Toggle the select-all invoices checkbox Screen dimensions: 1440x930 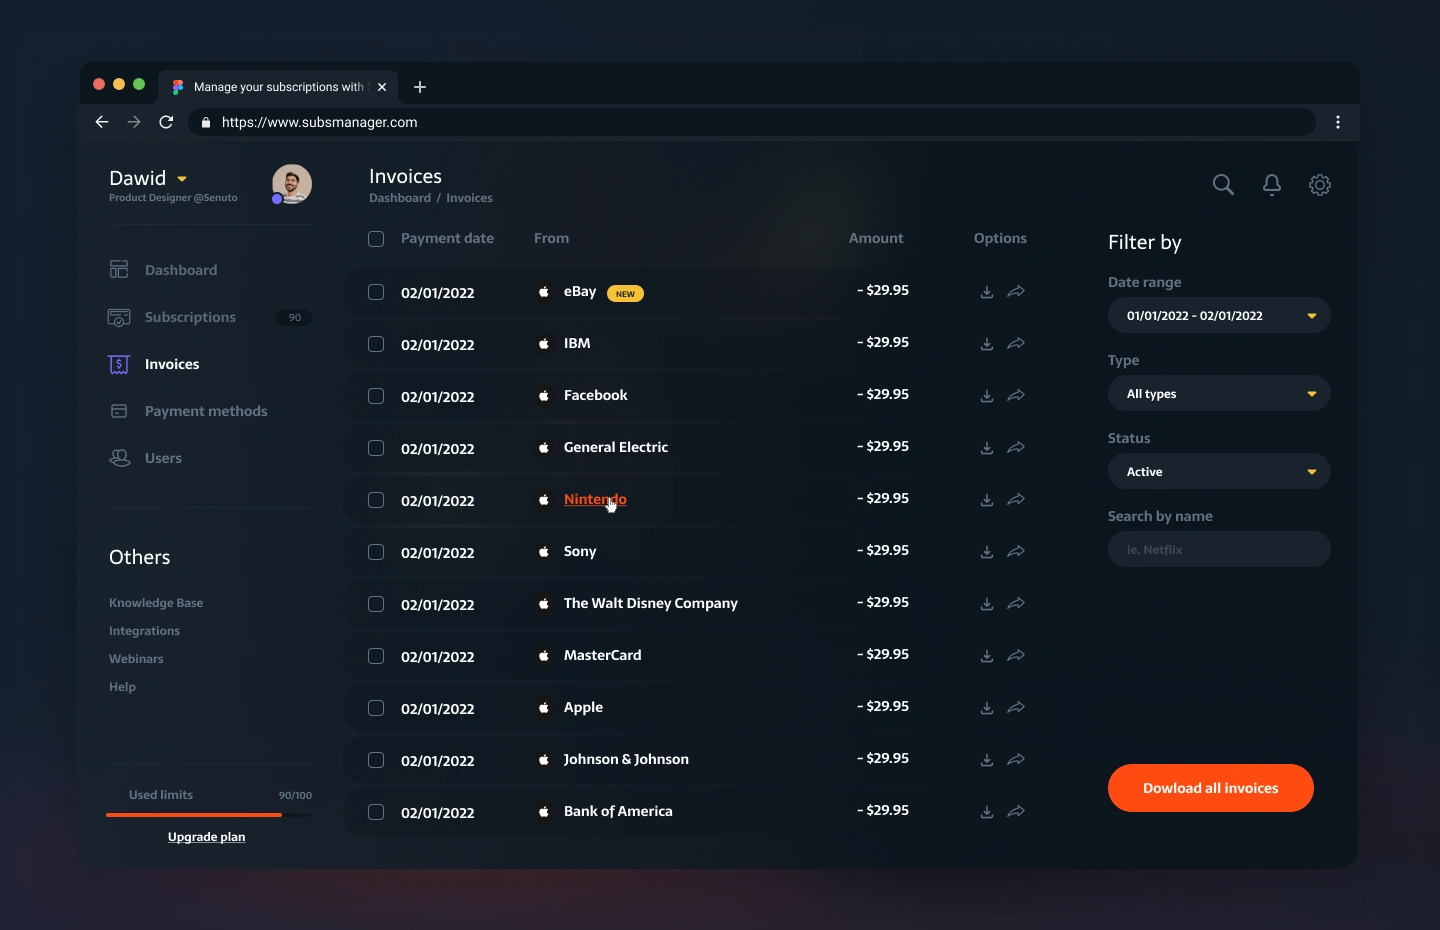coord(376,239)
